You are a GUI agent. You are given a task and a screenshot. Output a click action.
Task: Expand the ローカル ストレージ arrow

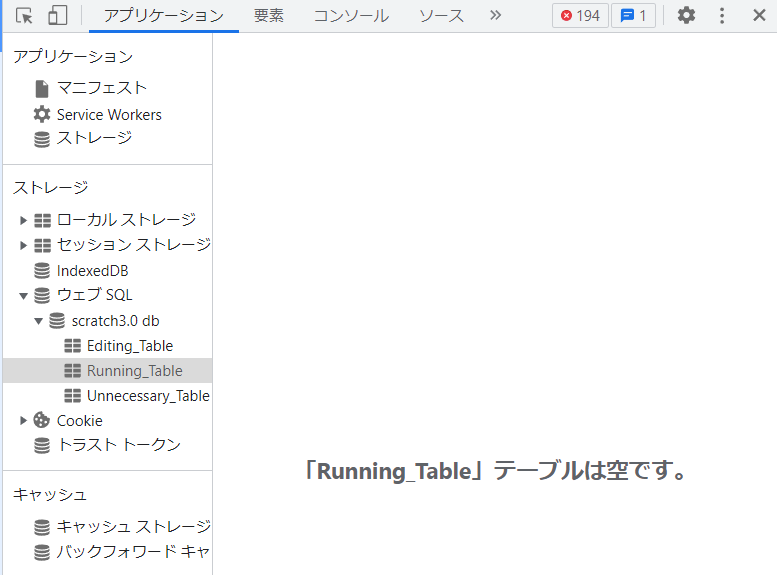[x=23, y=220]
